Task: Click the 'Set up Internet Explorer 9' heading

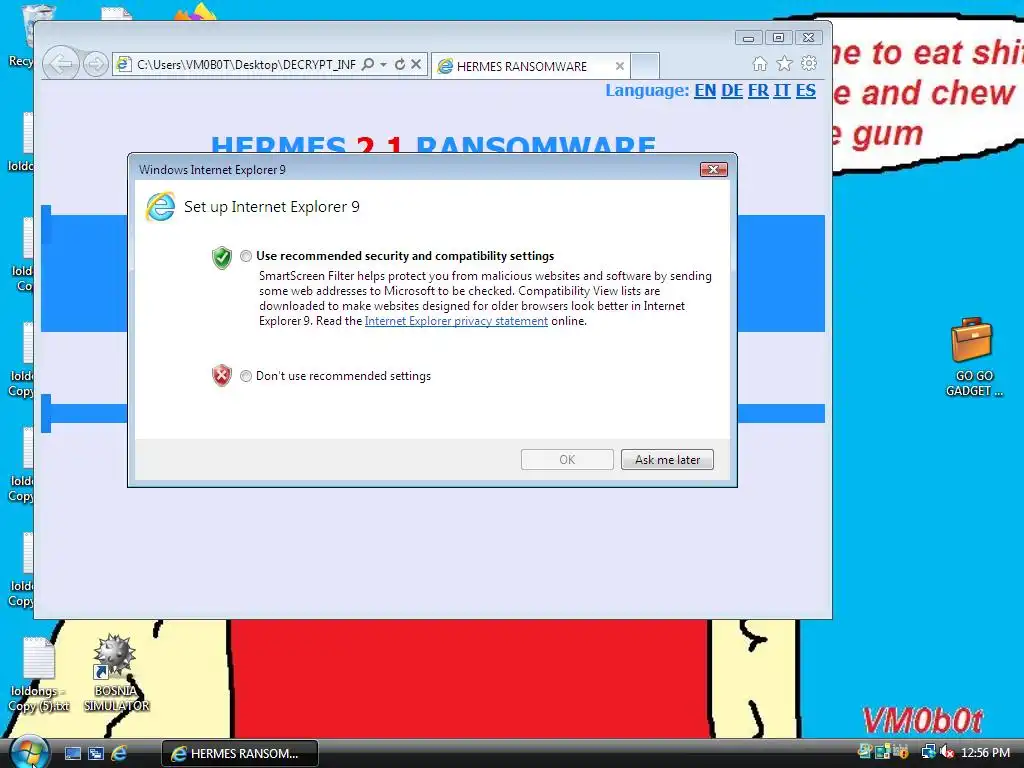Action: pos(272,206)
